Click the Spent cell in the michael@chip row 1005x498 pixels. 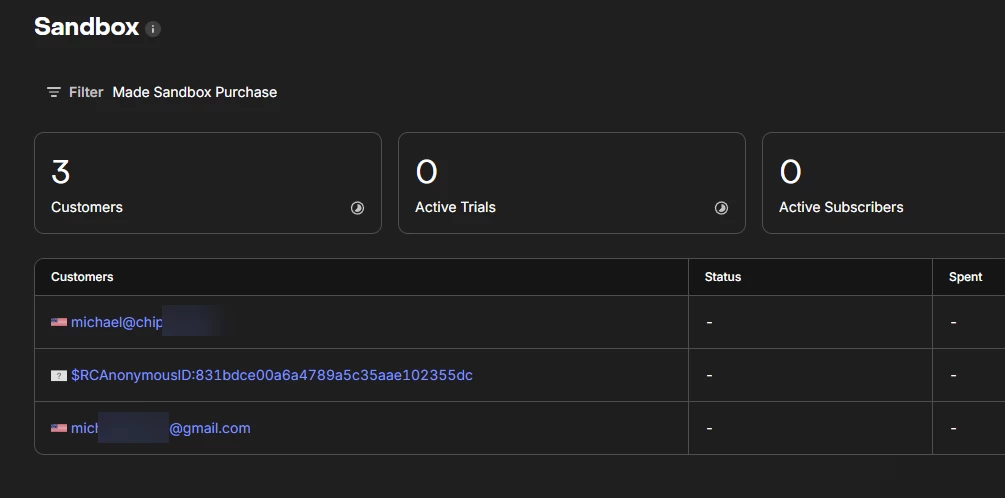coord(968,322)
